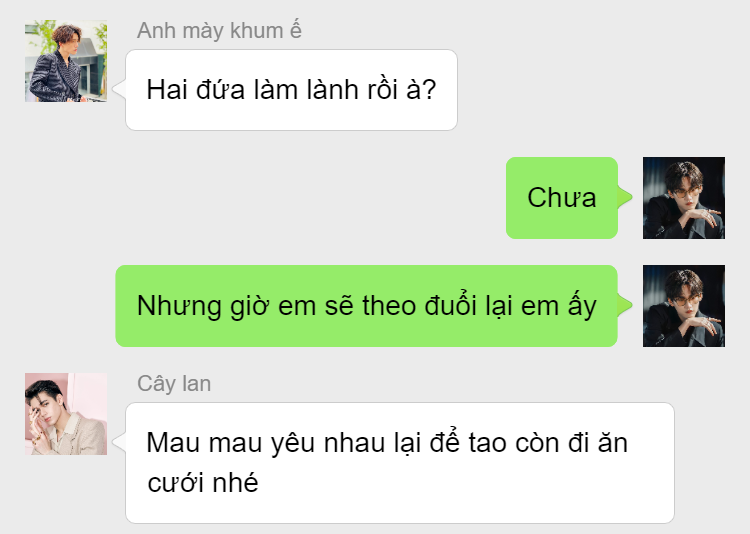Click the sender name Anh mày khum ế

point(219,31)
